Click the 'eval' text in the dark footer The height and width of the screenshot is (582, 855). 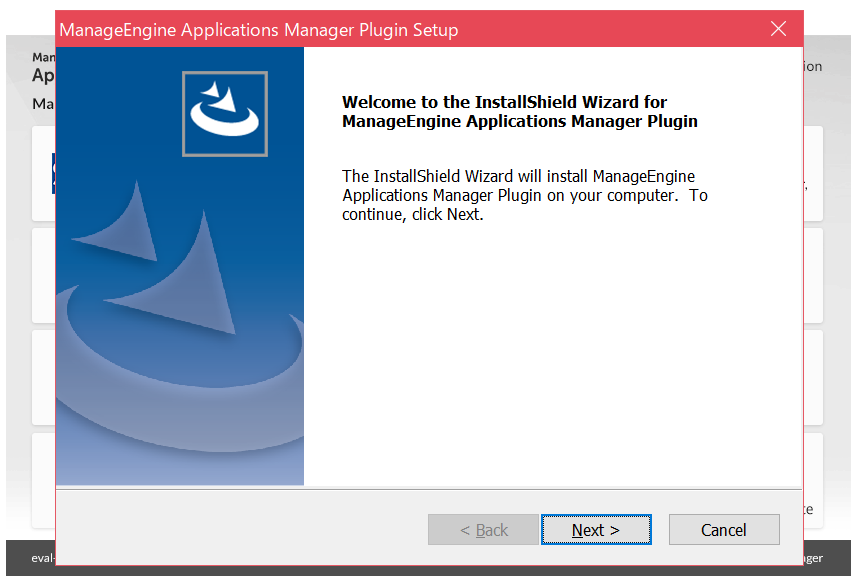[x=42, y=558]
